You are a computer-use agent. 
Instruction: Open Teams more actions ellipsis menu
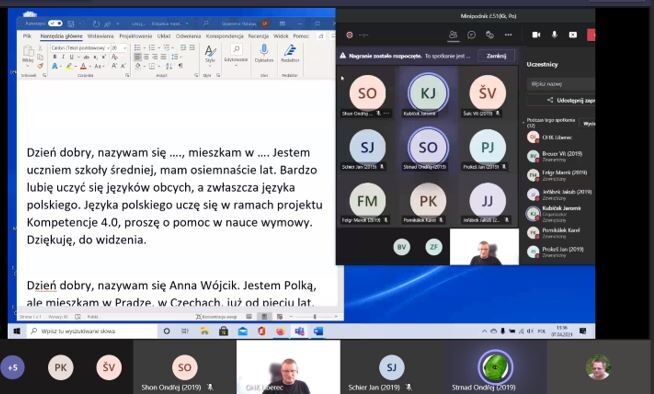(x=508, y=35)
